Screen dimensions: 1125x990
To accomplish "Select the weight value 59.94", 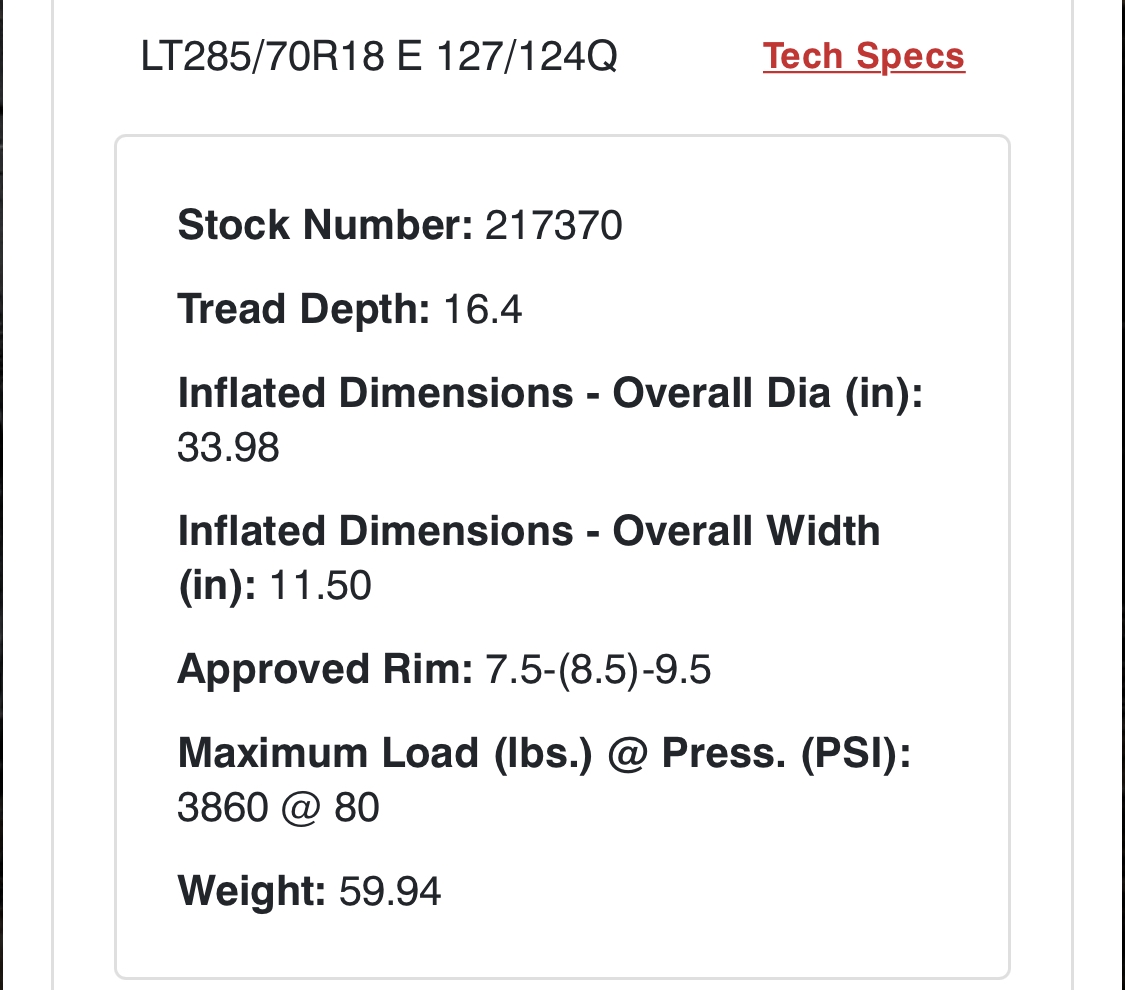I will point(390,891).
